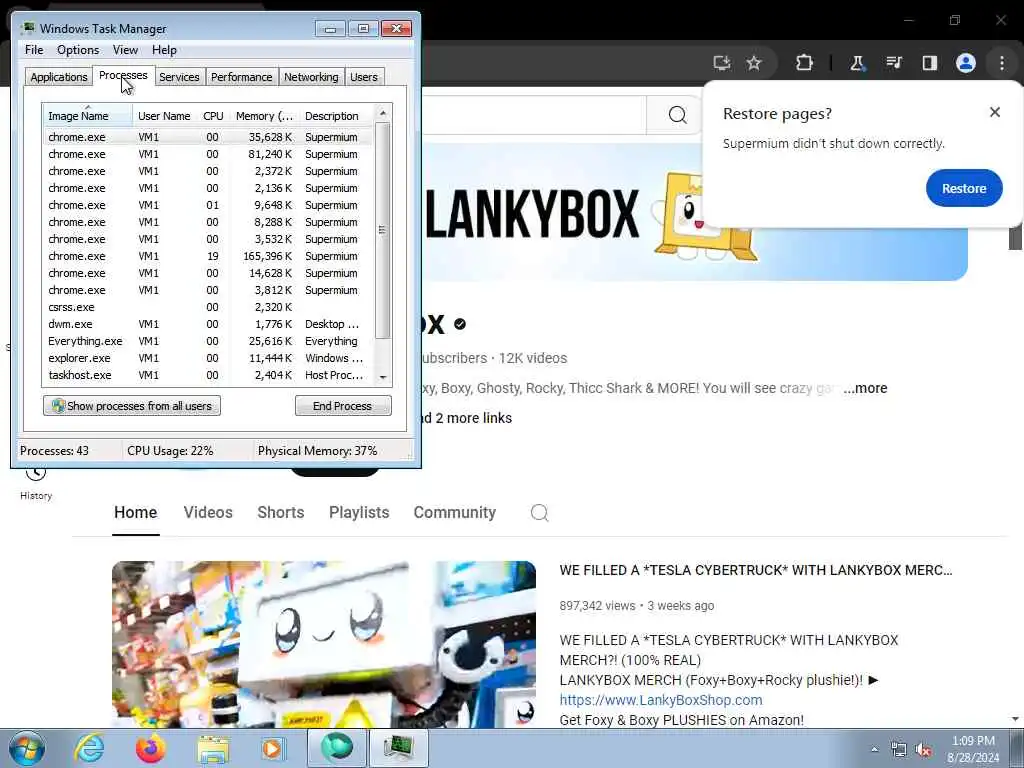Open the Chrome Labs flask icon
1024x768 pixels.
tap(857, 63)
